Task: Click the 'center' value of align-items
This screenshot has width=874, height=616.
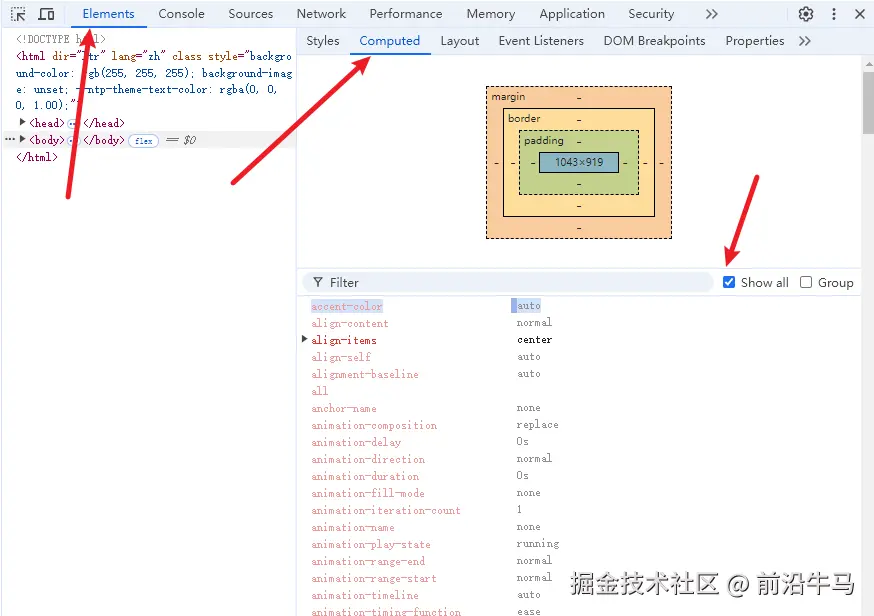Action: click(x=535, y=340)
